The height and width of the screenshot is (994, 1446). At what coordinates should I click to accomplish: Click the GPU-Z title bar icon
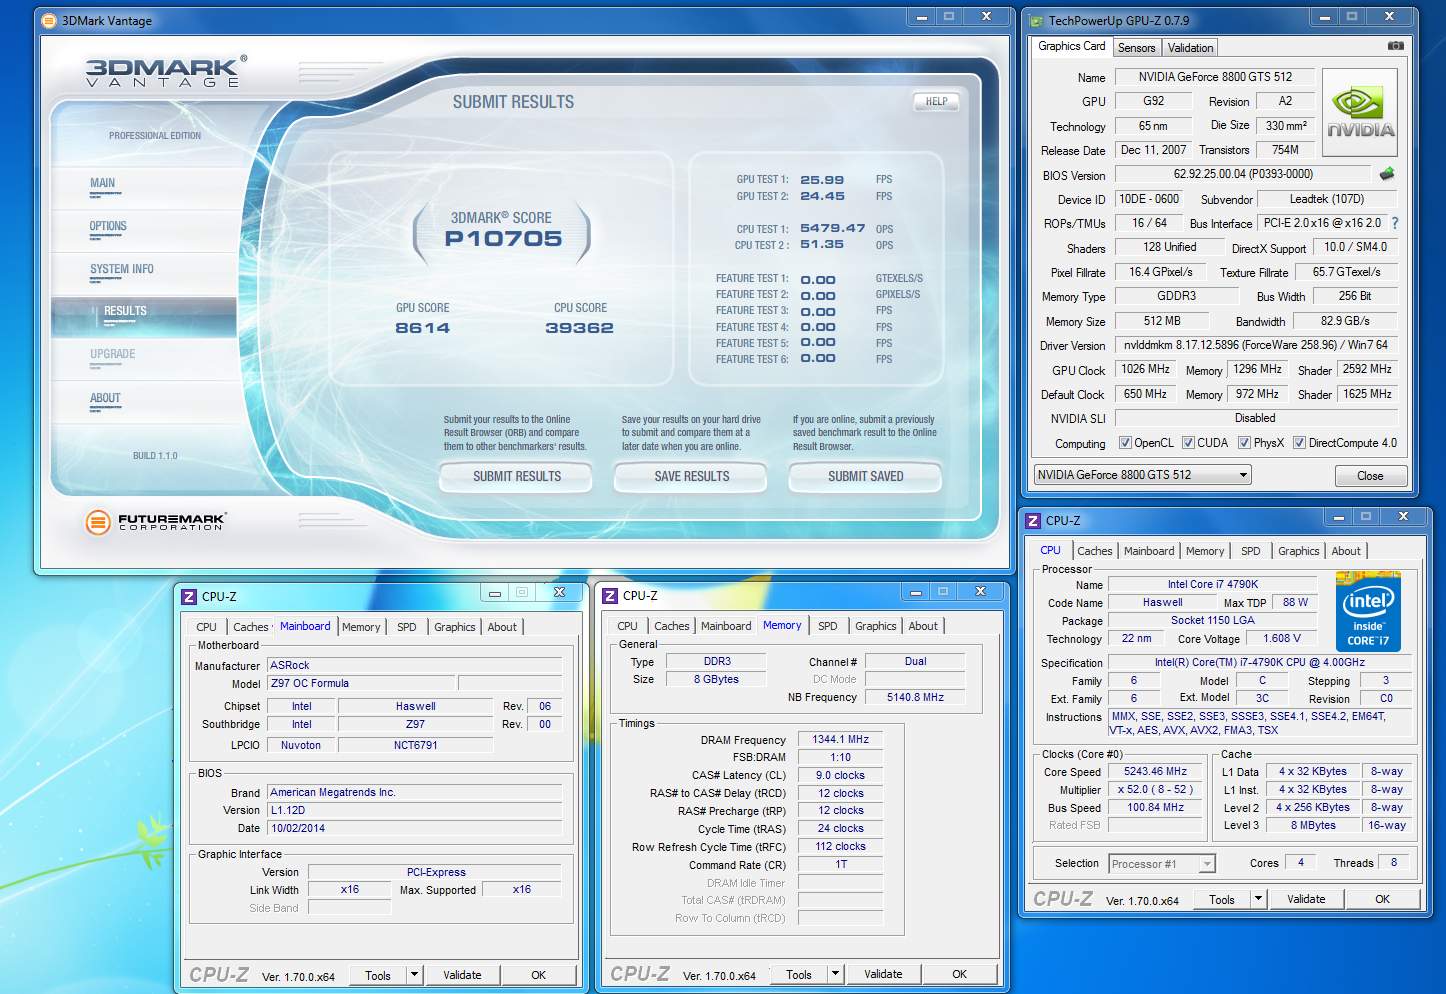tap(1036, 20)
